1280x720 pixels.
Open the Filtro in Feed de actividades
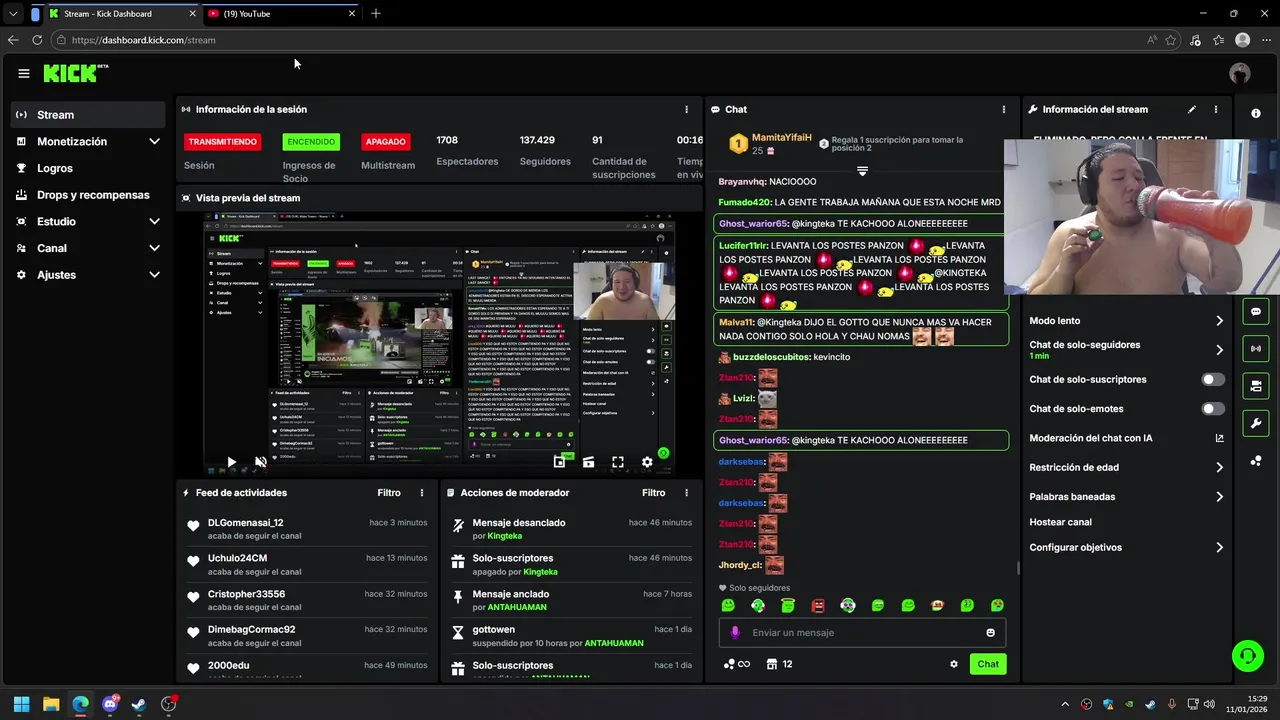389,493
